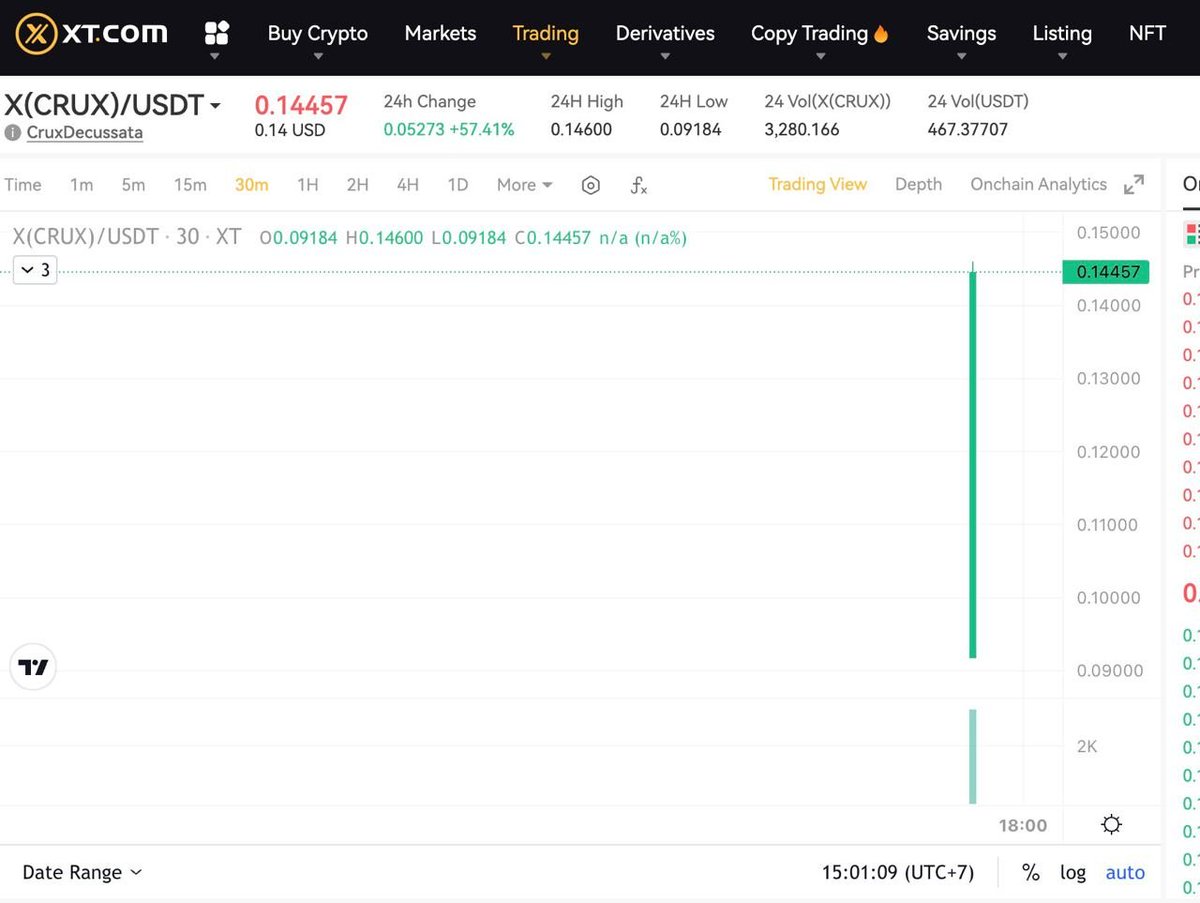Image resolution: width=1200 pixels, height=903 pixels.
Task: Click the 24H Low value 0.09184
Action: point(690,129)
